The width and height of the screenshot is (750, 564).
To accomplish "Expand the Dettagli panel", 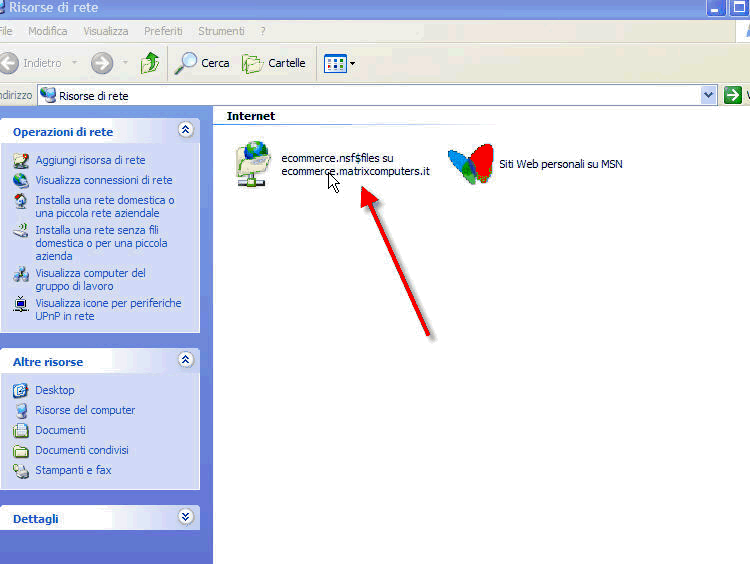I will tap(186, 517).
